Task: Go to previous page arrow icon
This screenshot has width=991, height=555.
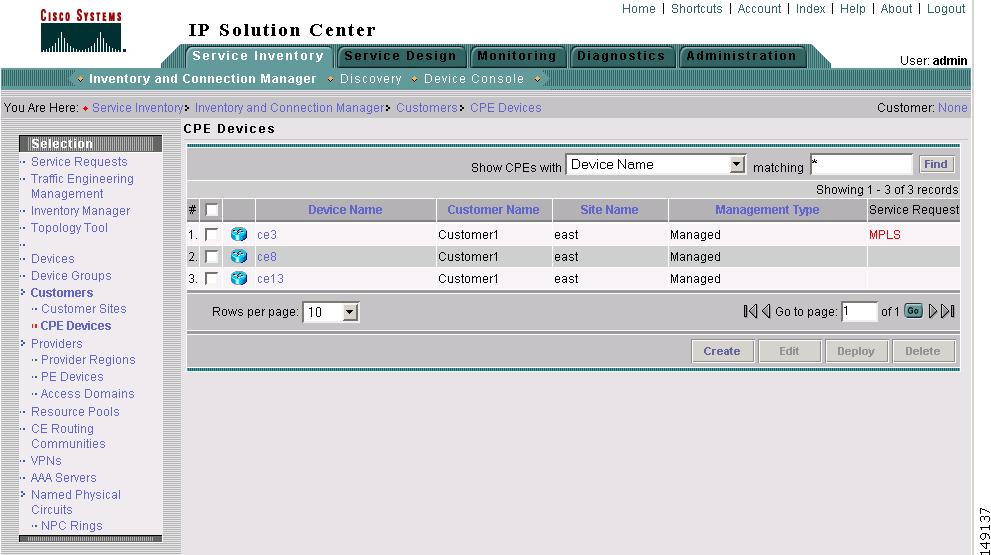Action: (x=766, y=311)
